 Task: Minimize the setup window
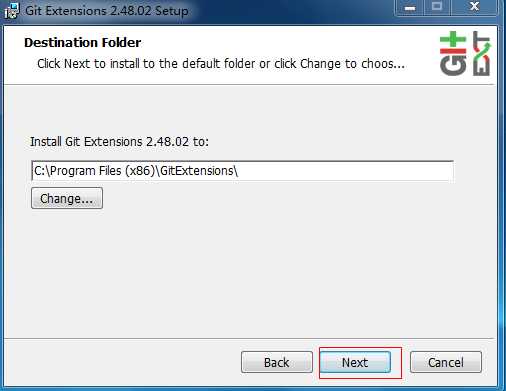[410, 8]
